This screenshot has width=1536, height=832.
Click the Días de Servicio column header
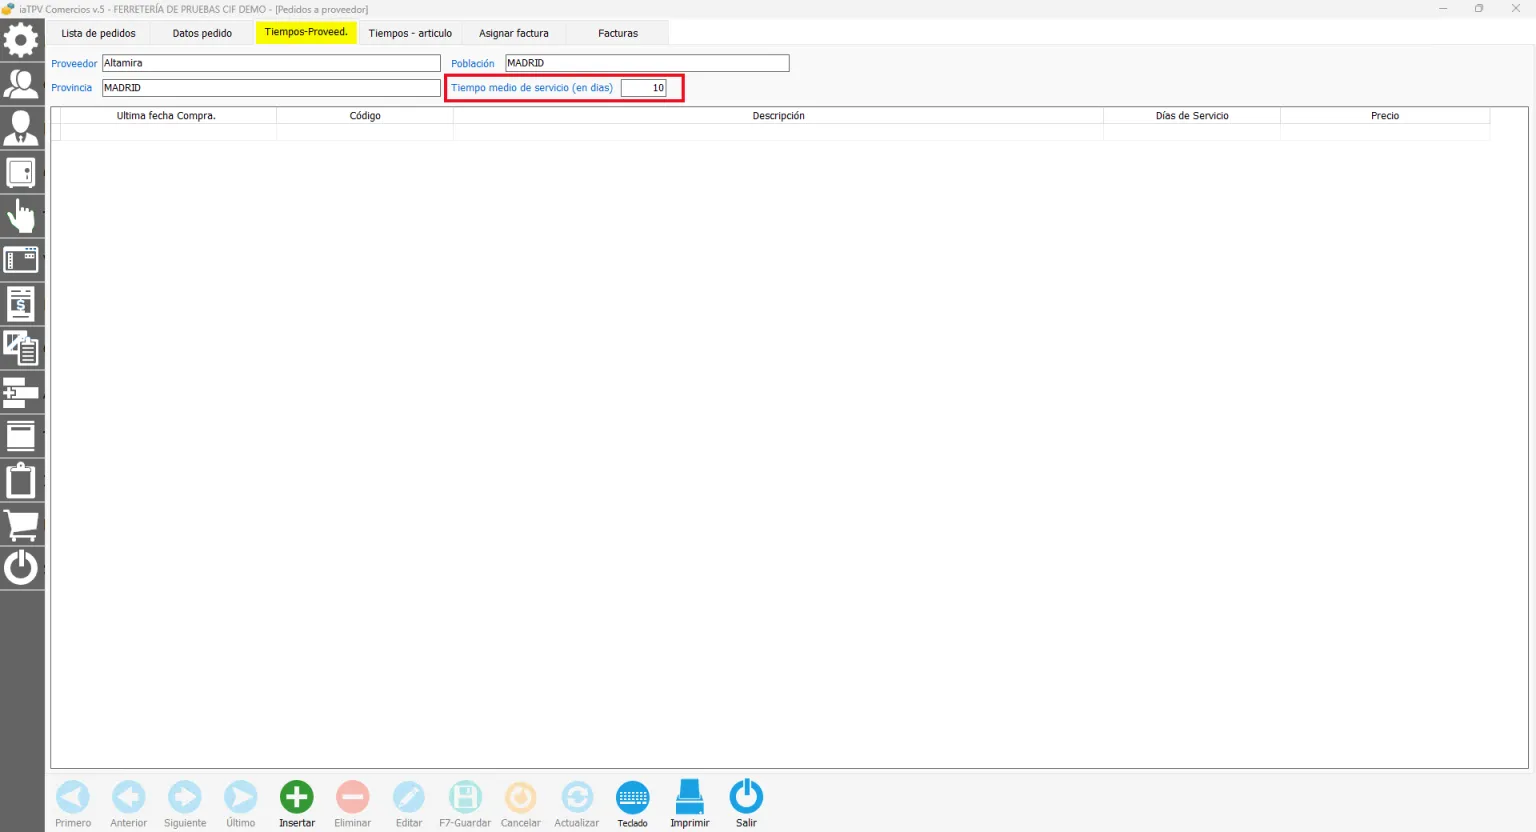pyautogui.click(x=1192, y=116)
